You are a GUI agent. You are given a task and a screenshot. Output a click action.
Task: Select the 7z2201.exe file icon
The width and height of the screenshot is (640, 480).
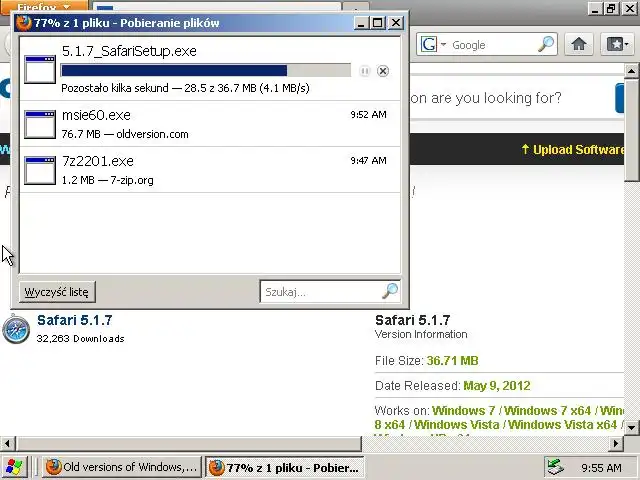40,170
